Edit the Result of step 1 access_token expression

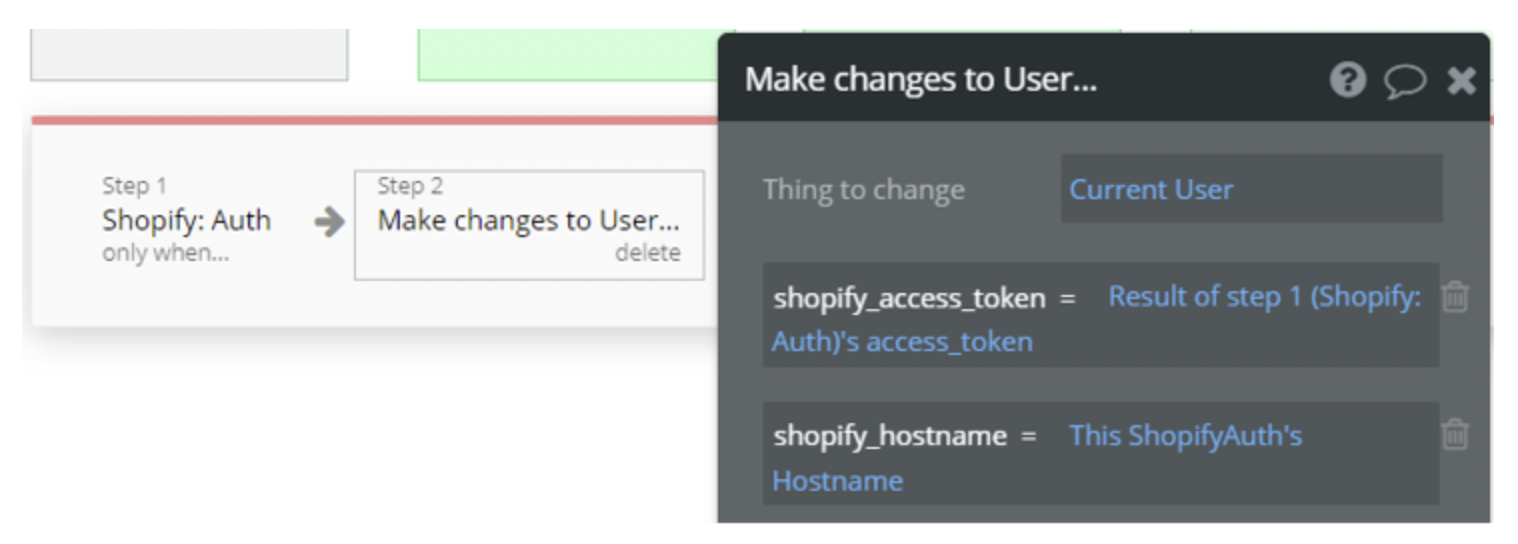1264,297
